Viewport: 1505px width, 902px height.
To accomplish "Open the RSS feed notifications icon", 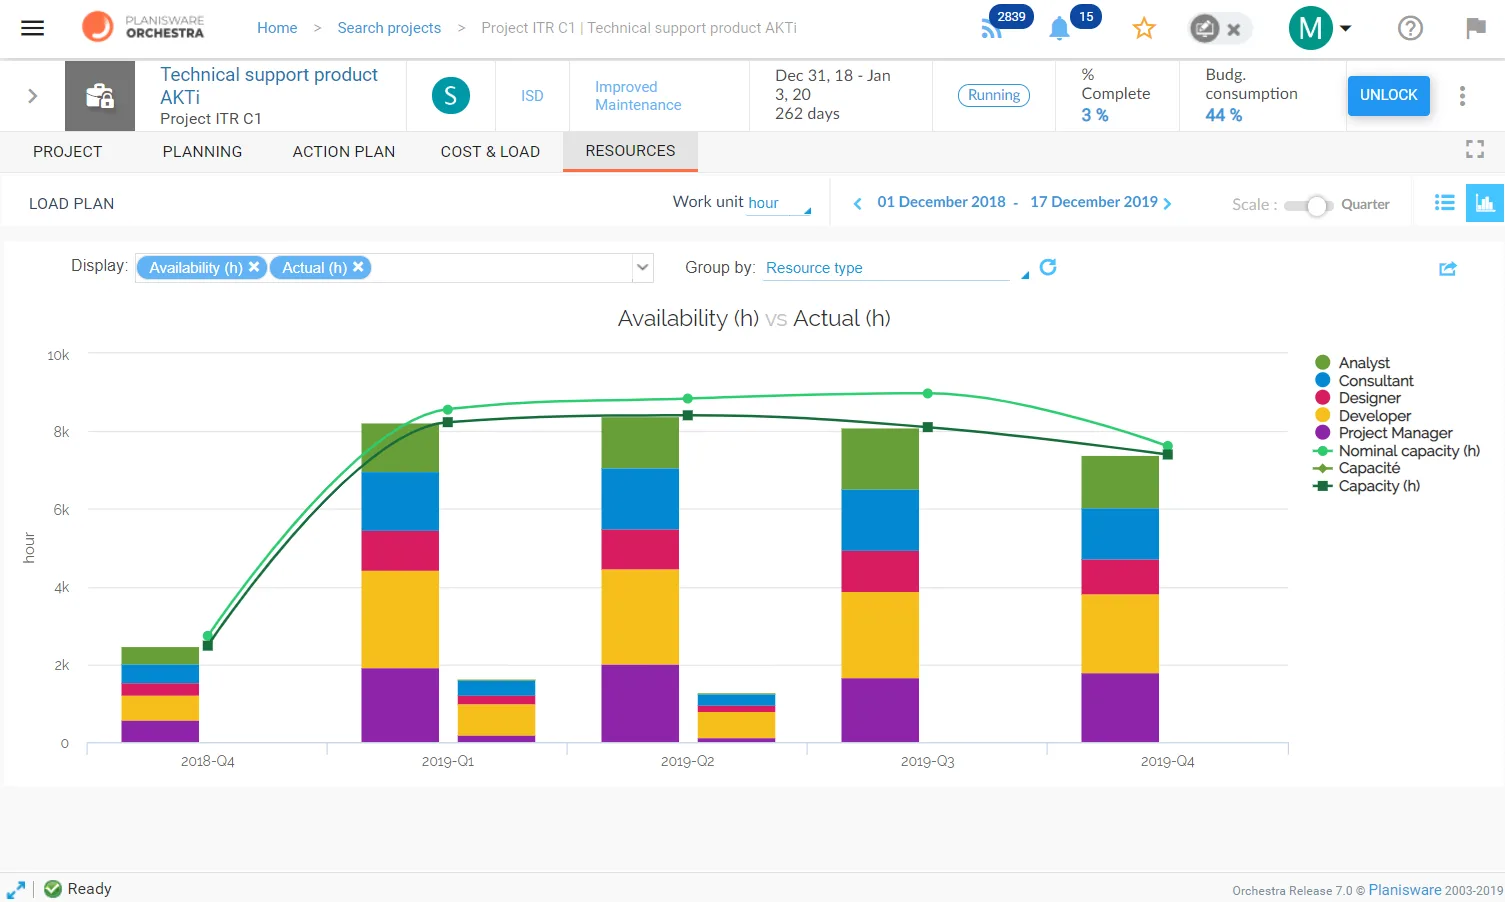I will (x=991, y=29).
